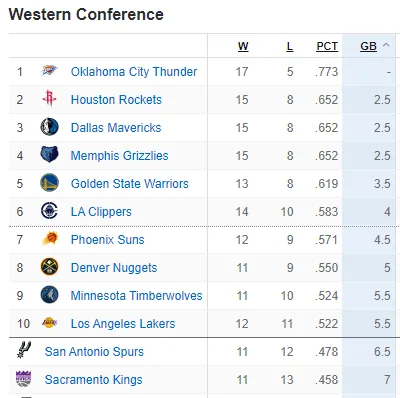Sort standings by L column header
Screen dimensions: 400x398
point(290,46)
